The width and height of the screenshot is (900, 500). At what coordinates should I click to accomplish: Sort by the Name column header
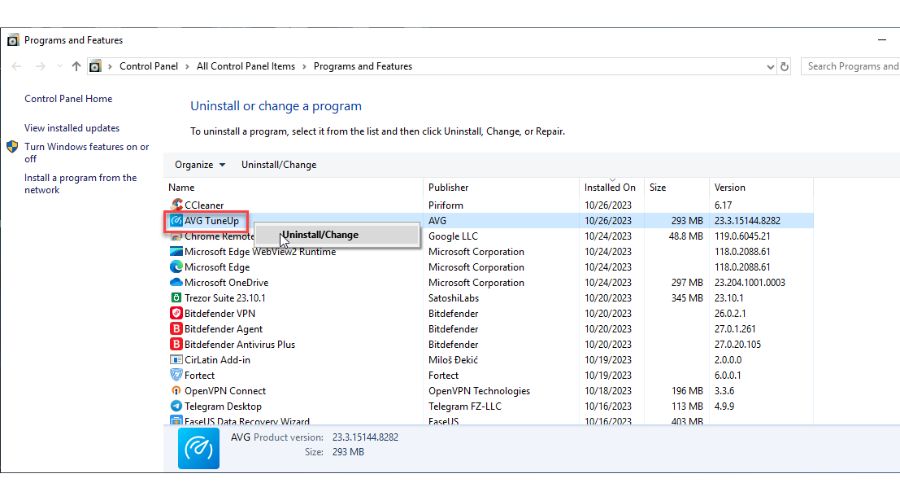point(294,188)
